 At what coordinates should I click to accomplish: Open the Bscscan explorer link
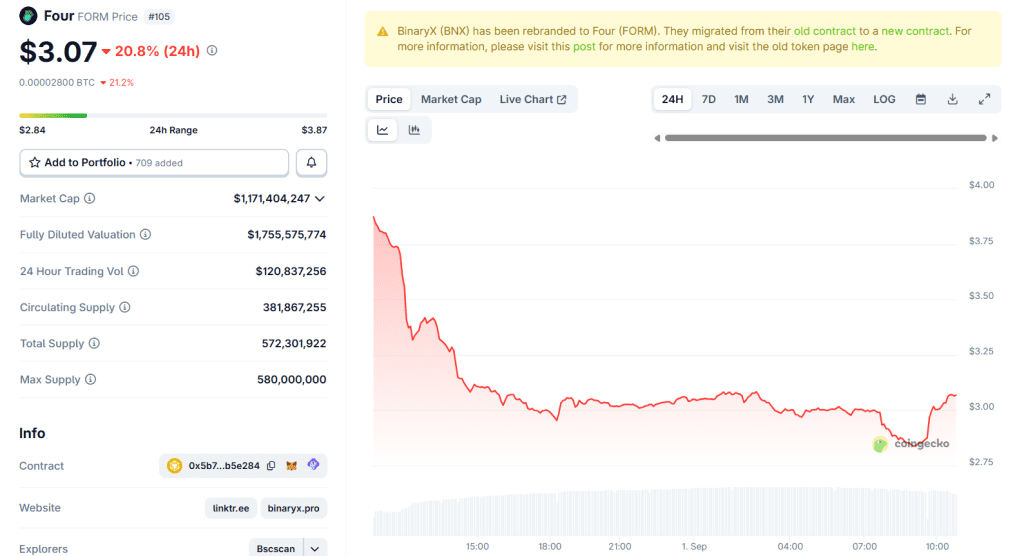(x=276, y=549)
